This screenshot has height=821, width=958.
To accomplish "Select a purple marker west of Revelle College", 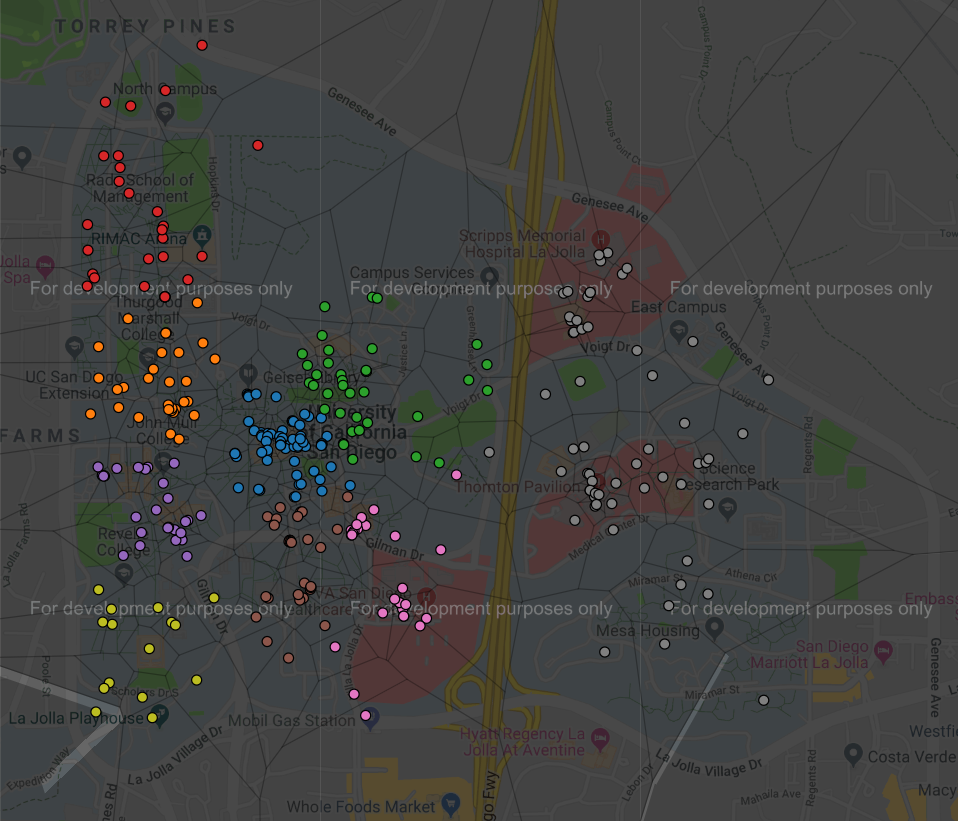I will coord(99,468).
